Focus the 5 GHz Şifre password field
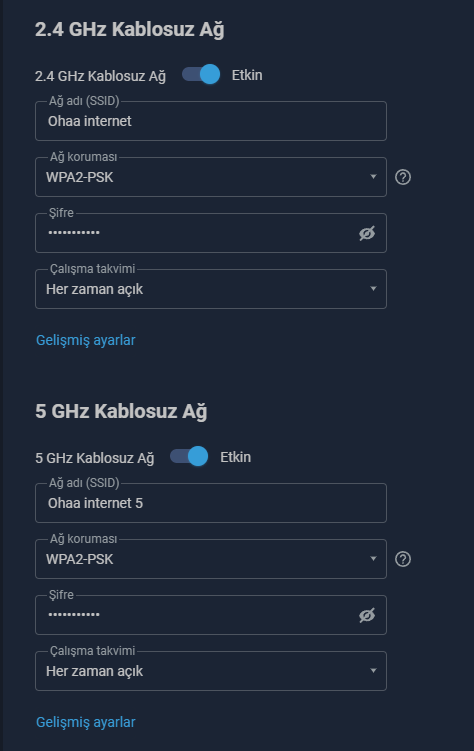This screenshot has height=751, width=474. click(x=196, y=615)
